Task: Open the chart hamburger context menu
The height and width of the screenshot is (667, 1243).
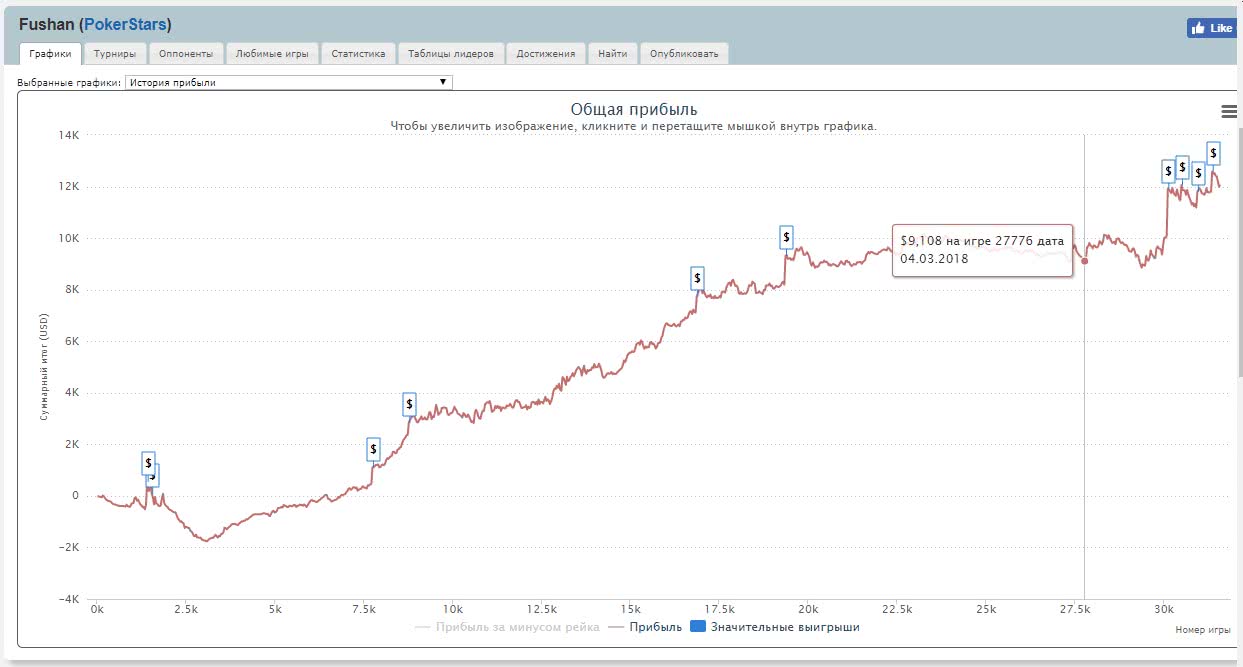Action: click(x=1229, y=111)
